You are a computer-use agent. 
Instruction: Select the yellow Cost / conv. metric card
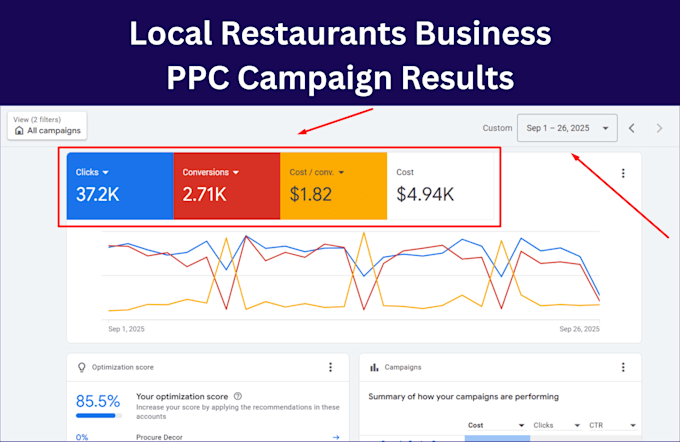(x=333, y=186)
